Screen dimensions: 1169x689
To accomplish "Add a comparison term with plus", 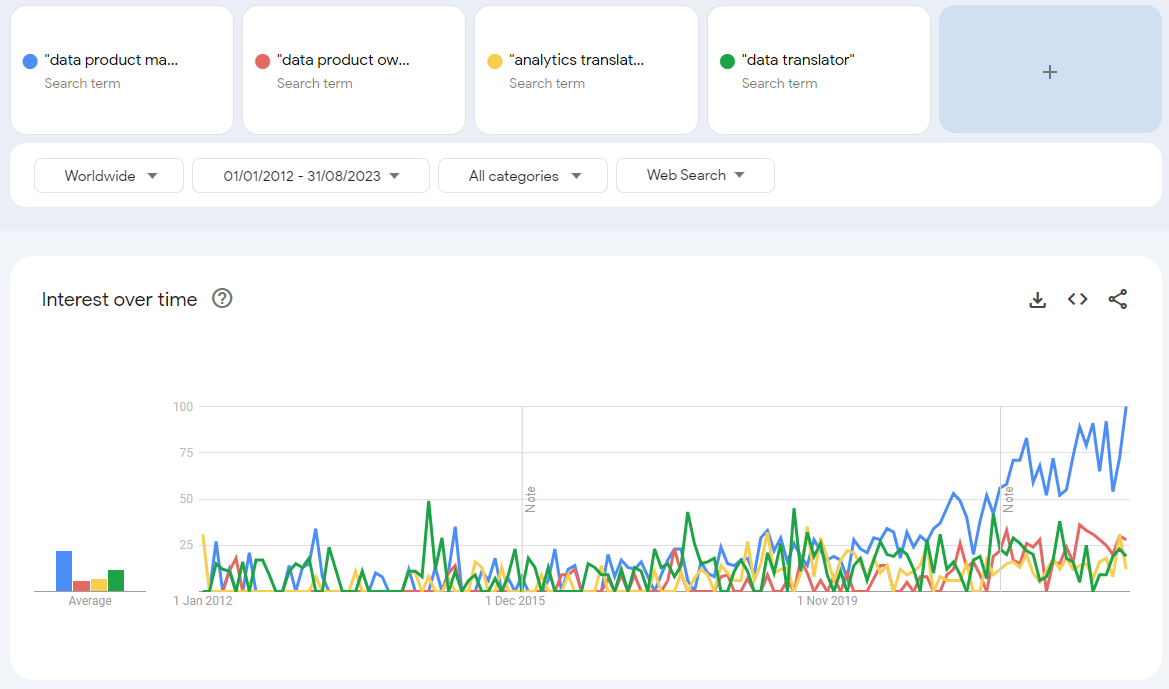I will click(x=1050, y=70).
